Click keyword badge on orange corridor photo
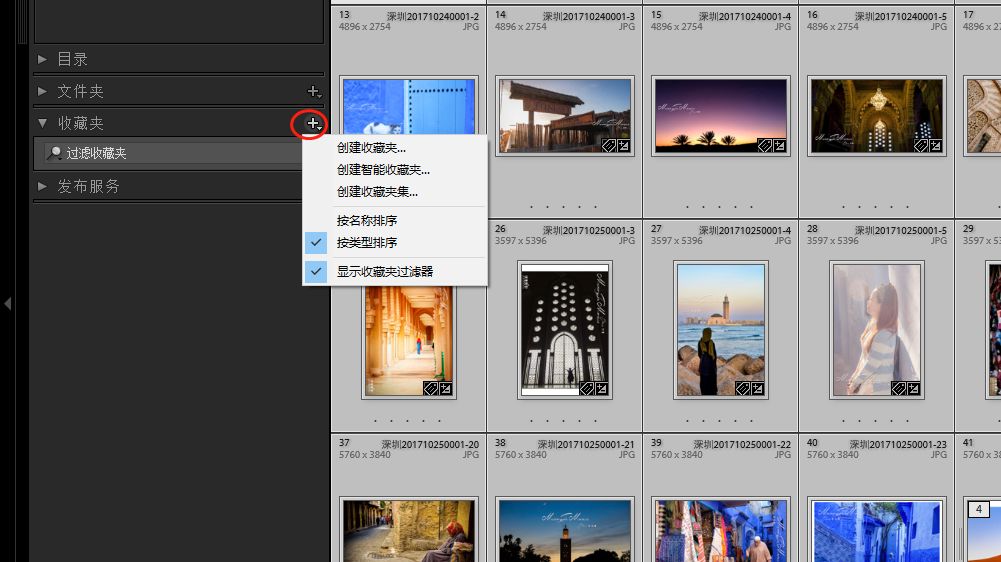The width and height of the screenshot is (1001, 562). click(x=430, y=388)
